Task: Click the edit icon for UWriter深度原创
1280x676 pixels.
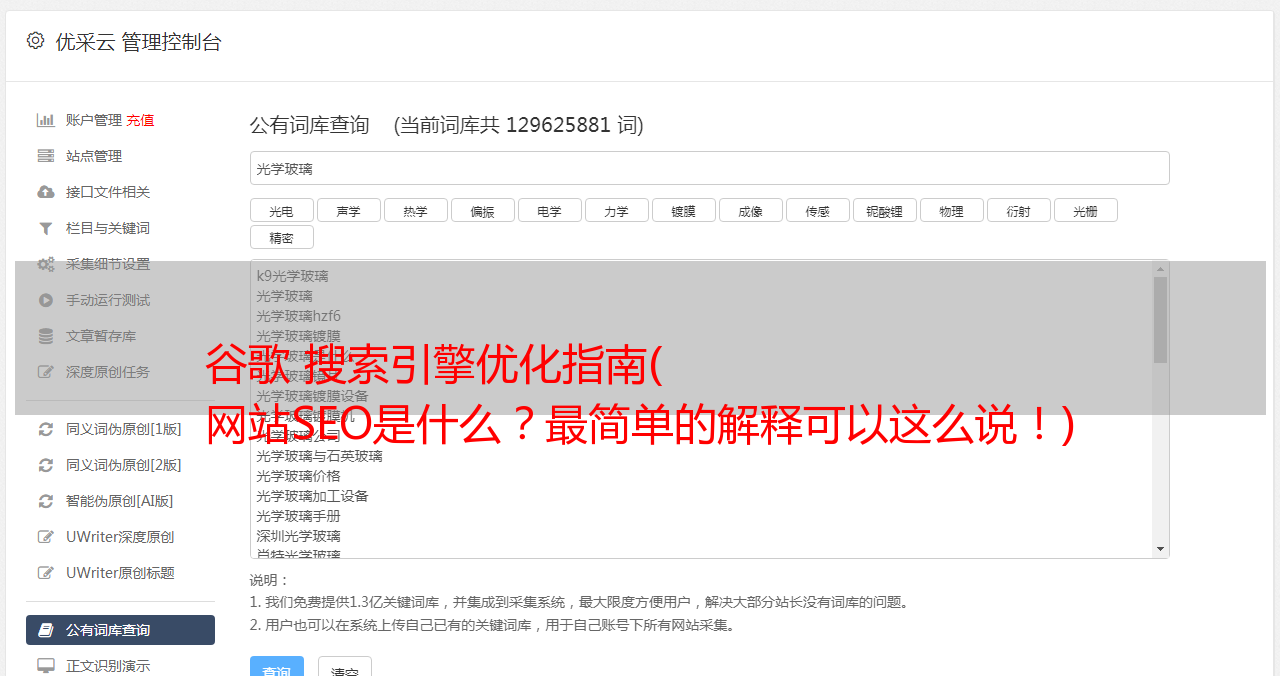Action: [x=46, y=537]
